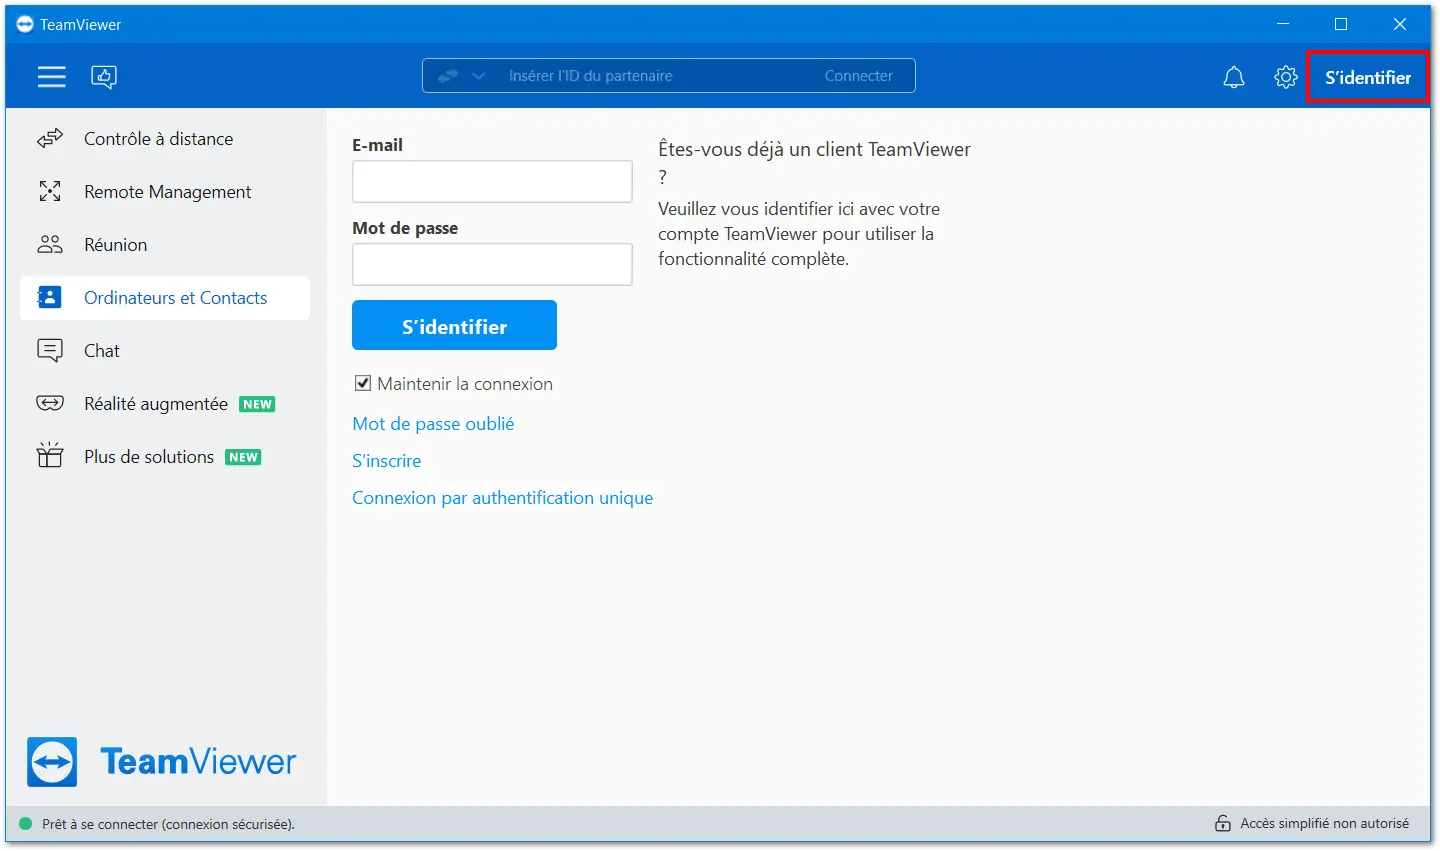This screenshot has height=851, width=1440.
Task: Open Mot de passe oublié link
Action: point(433,424)
